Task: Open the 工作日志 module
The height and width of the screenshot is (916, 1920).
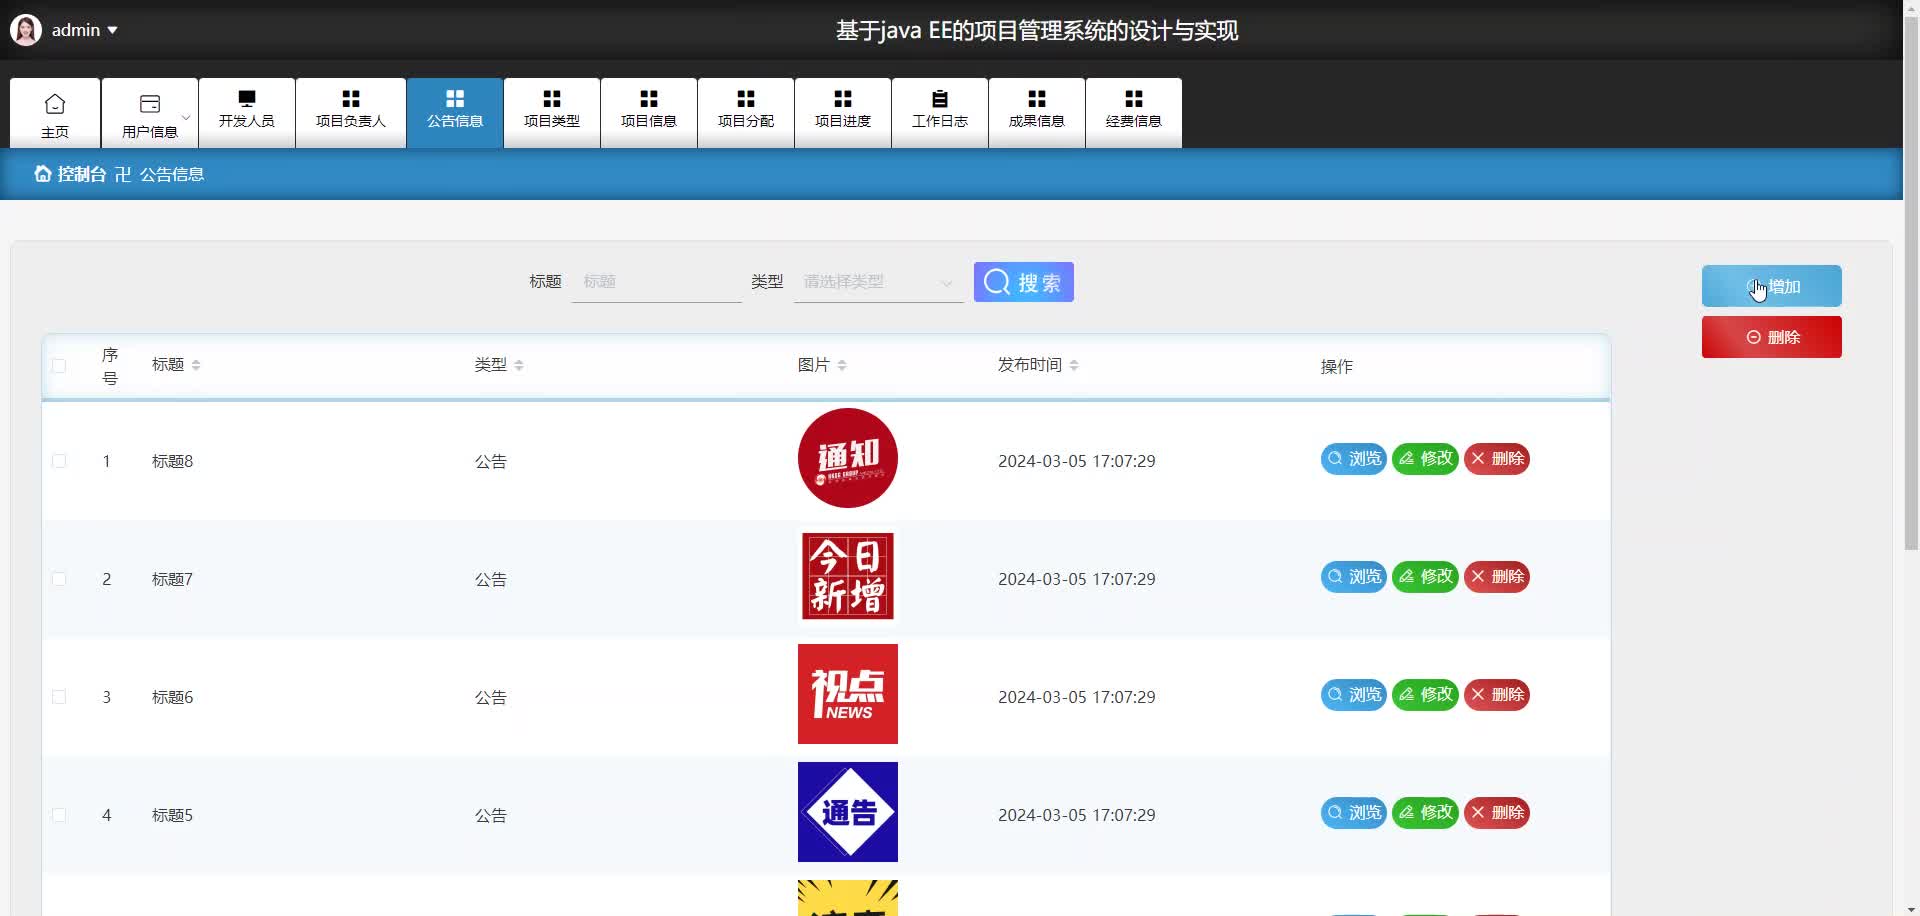Action: coord(939,112)
